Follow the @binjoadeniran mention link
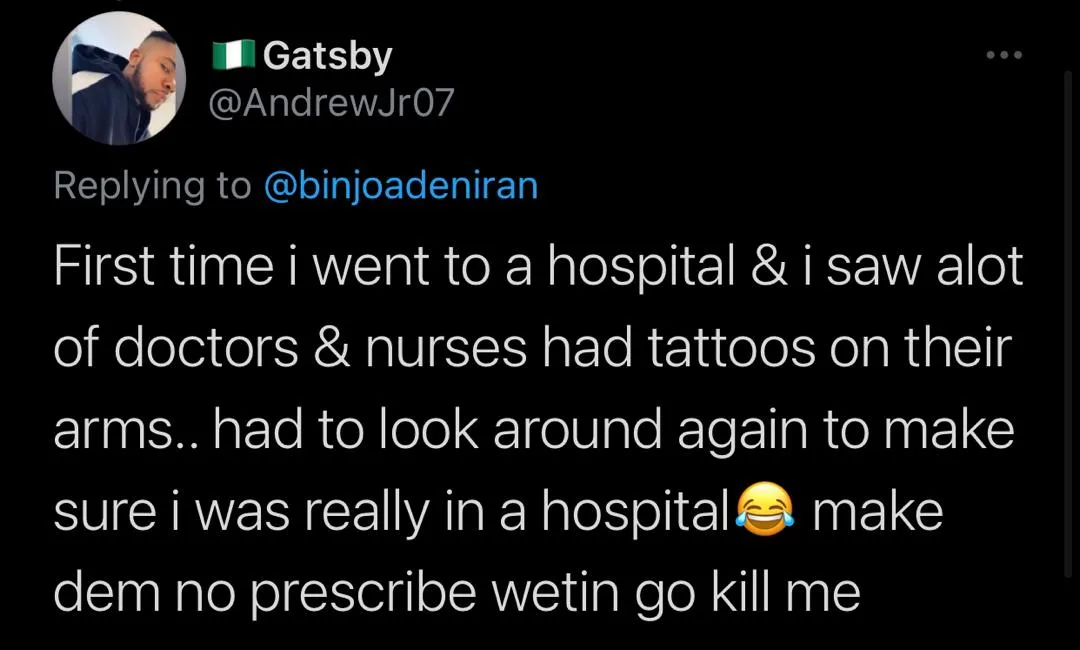 tap(401, 186)
